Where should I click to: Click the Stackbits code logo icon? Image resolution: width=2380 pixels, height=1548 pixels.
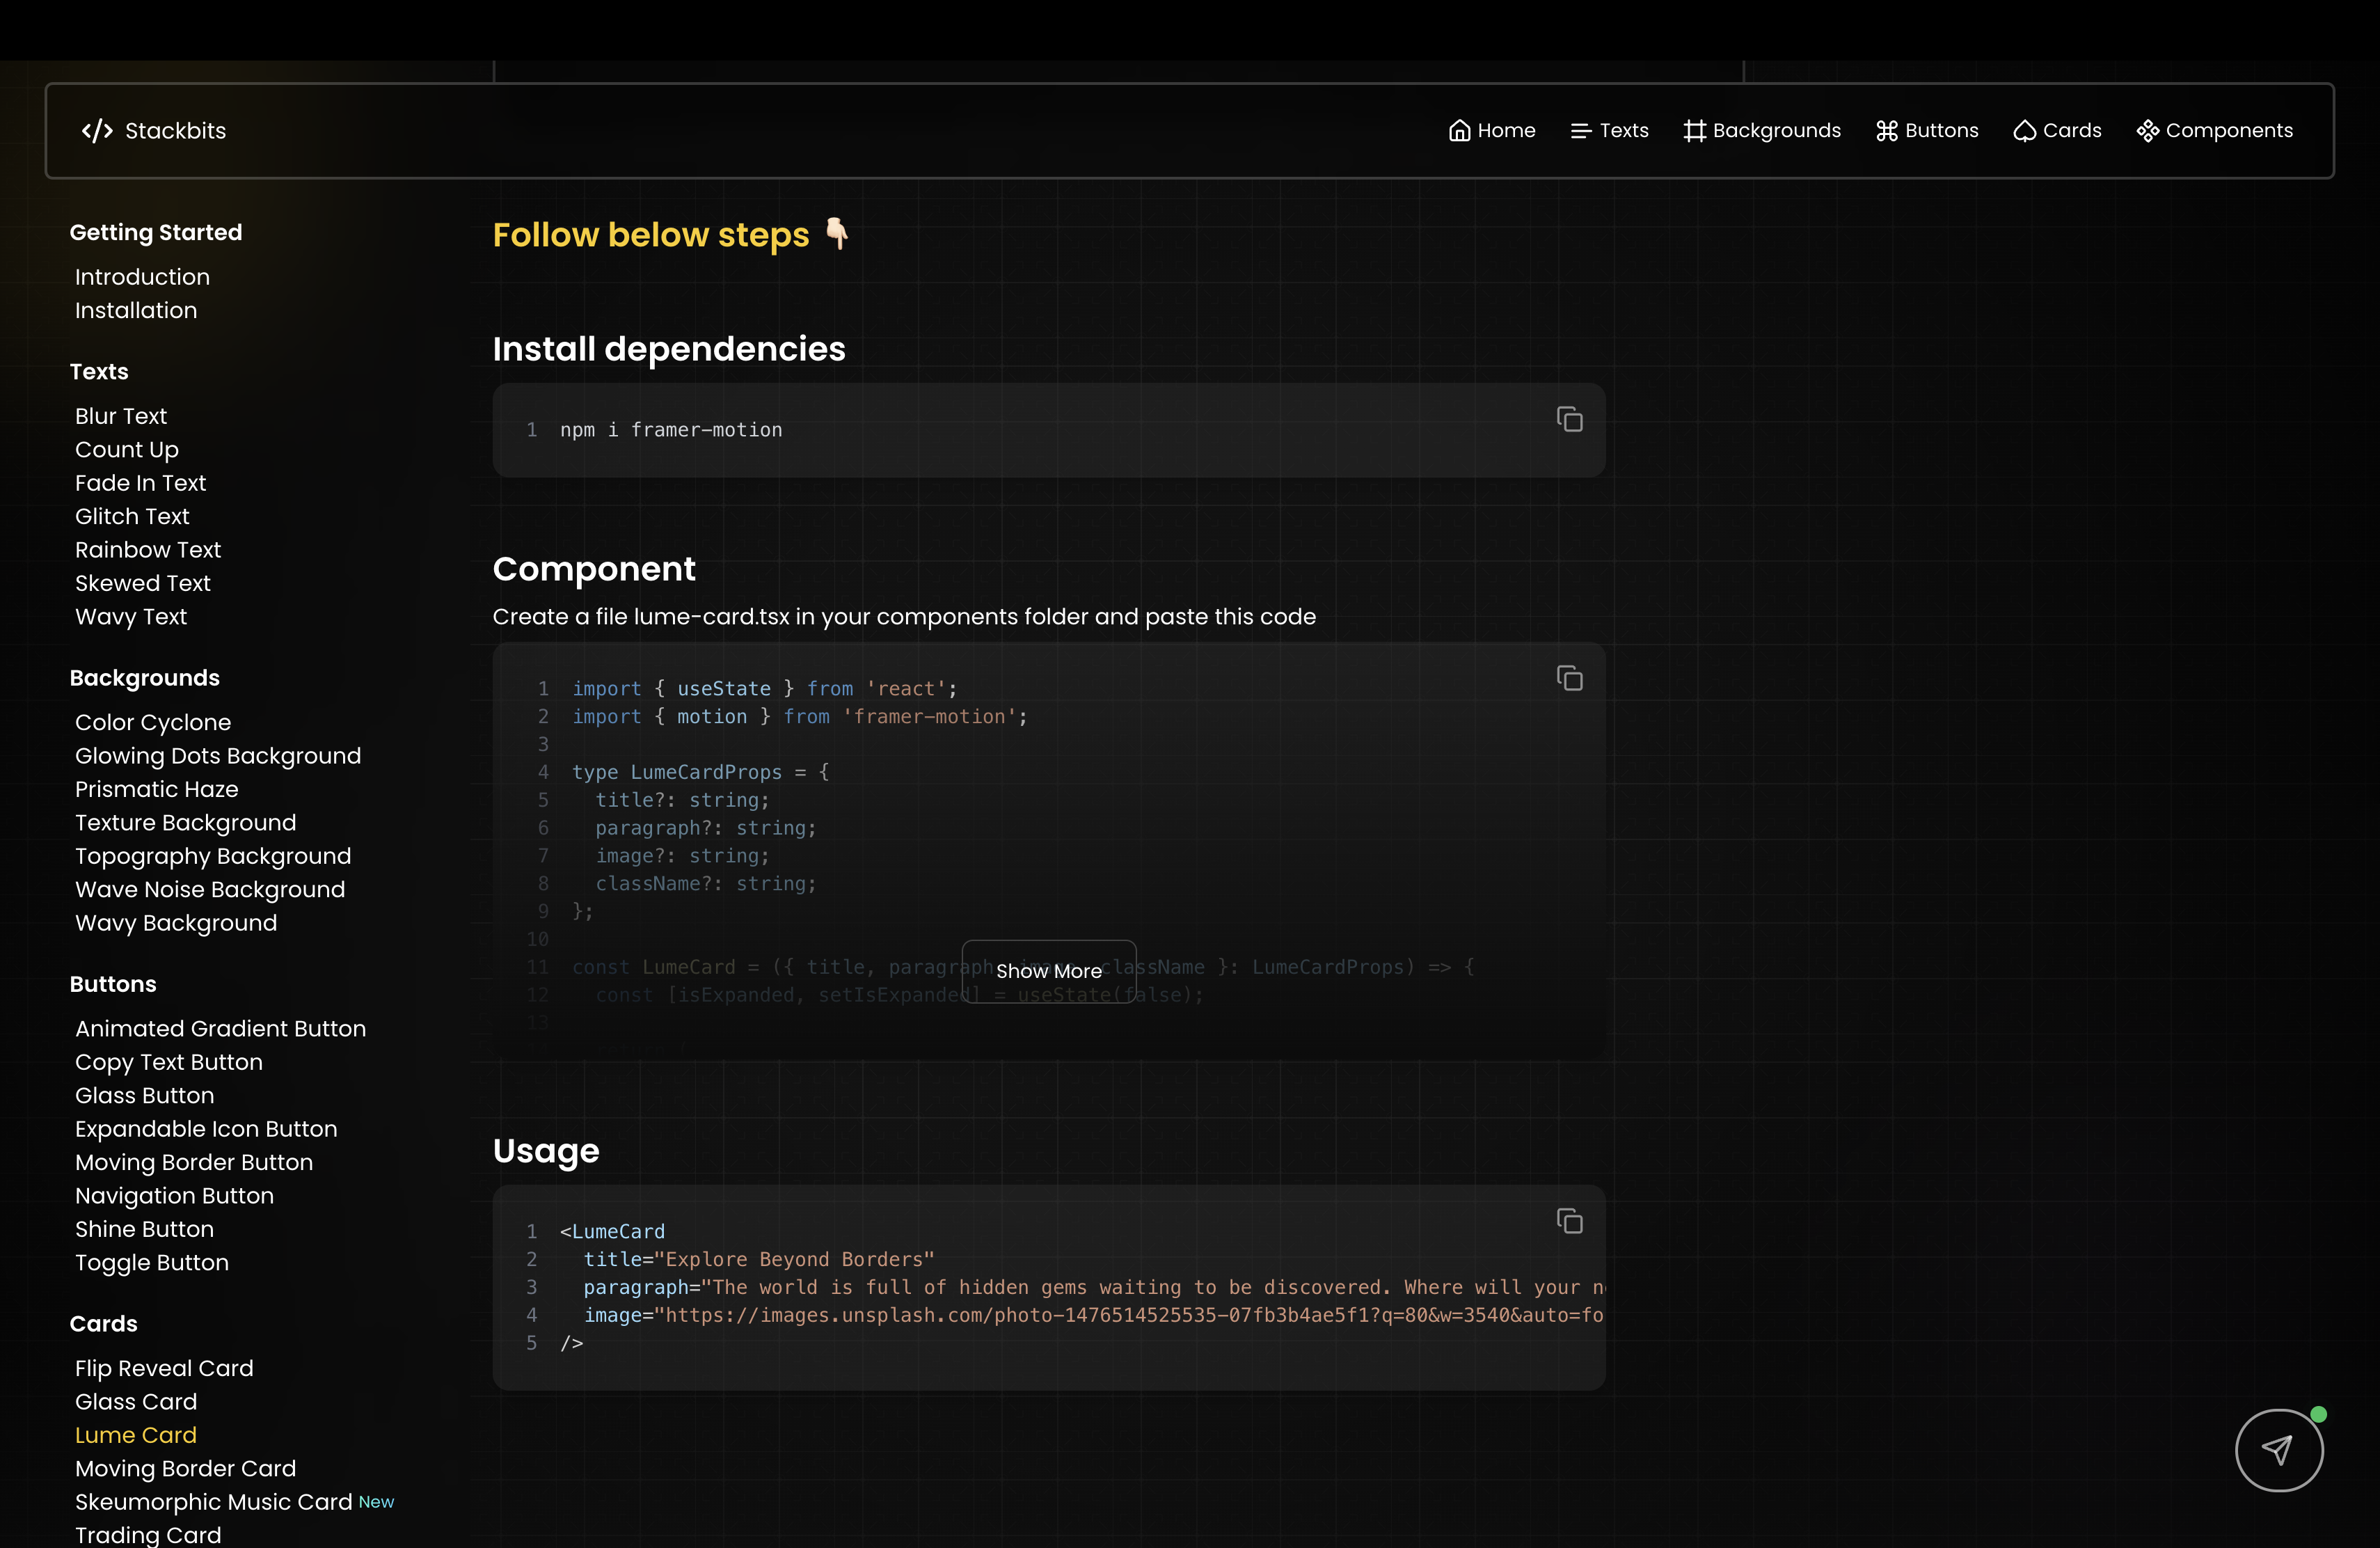click(97, 131)
